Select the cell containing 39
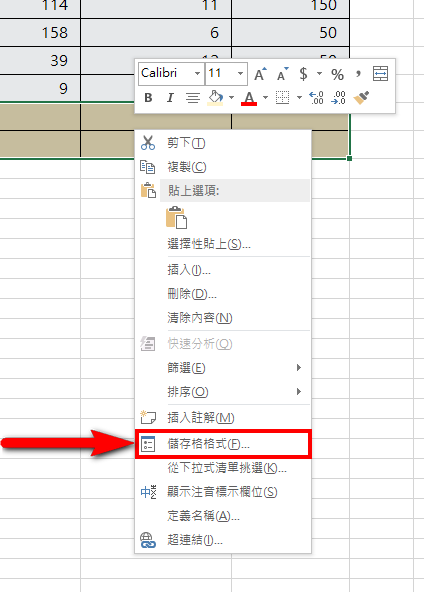Screen dimensions: 424x592 [40, 61]
